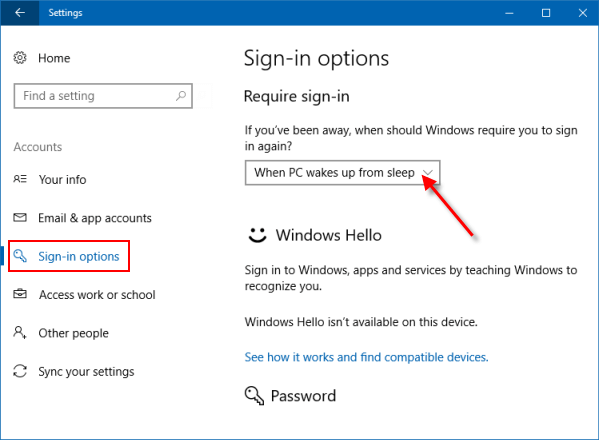Open the Your info section
The width and height of the screenshot is (599, 440).
[62, 180]
